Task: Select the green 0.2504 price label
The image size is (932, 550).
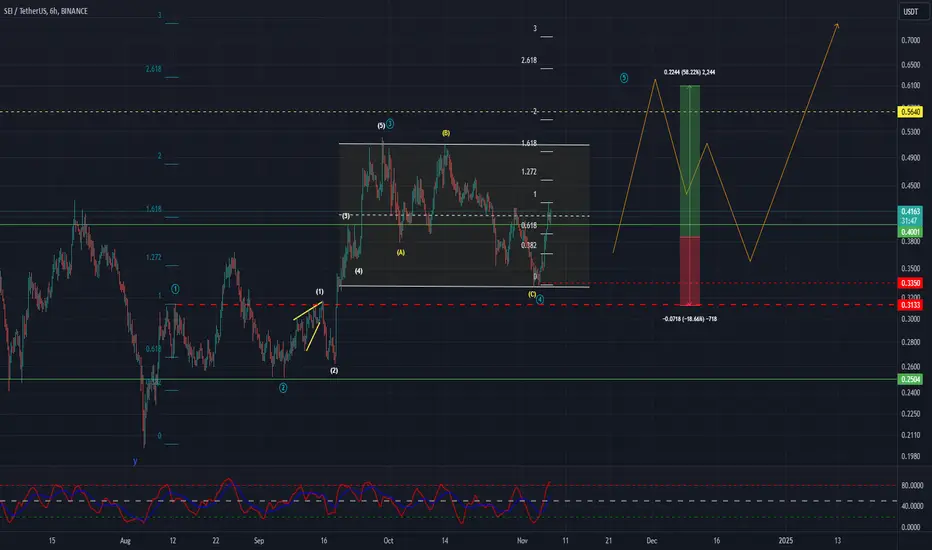Action: tap(910, 379)
